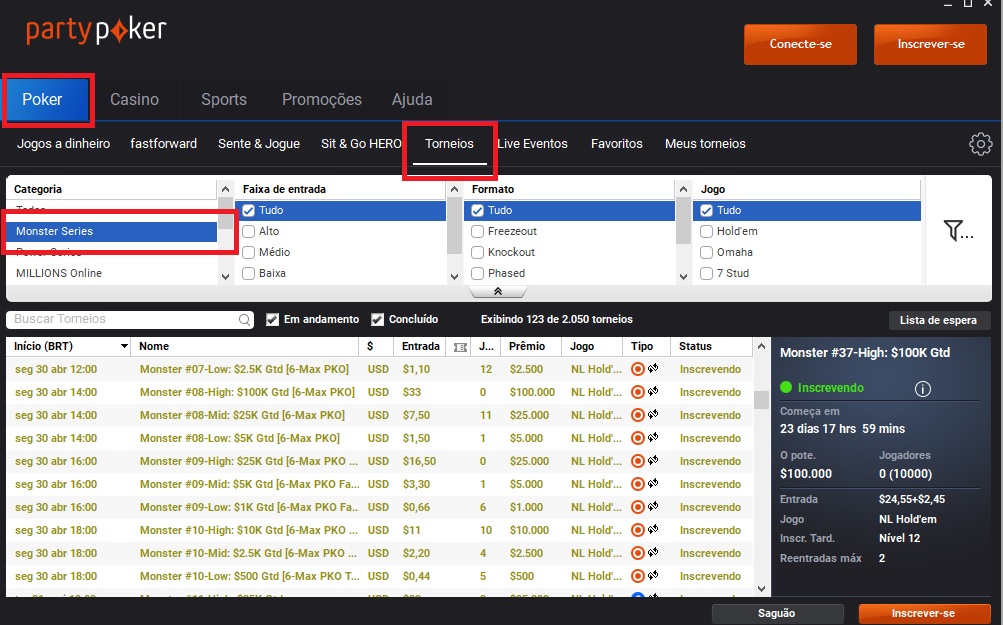Image resolution: width=1003 pixels, height=625 pixels.
Task: Click green Inscrevendo status dot in details panel
Action: click(x=786, y=387)
